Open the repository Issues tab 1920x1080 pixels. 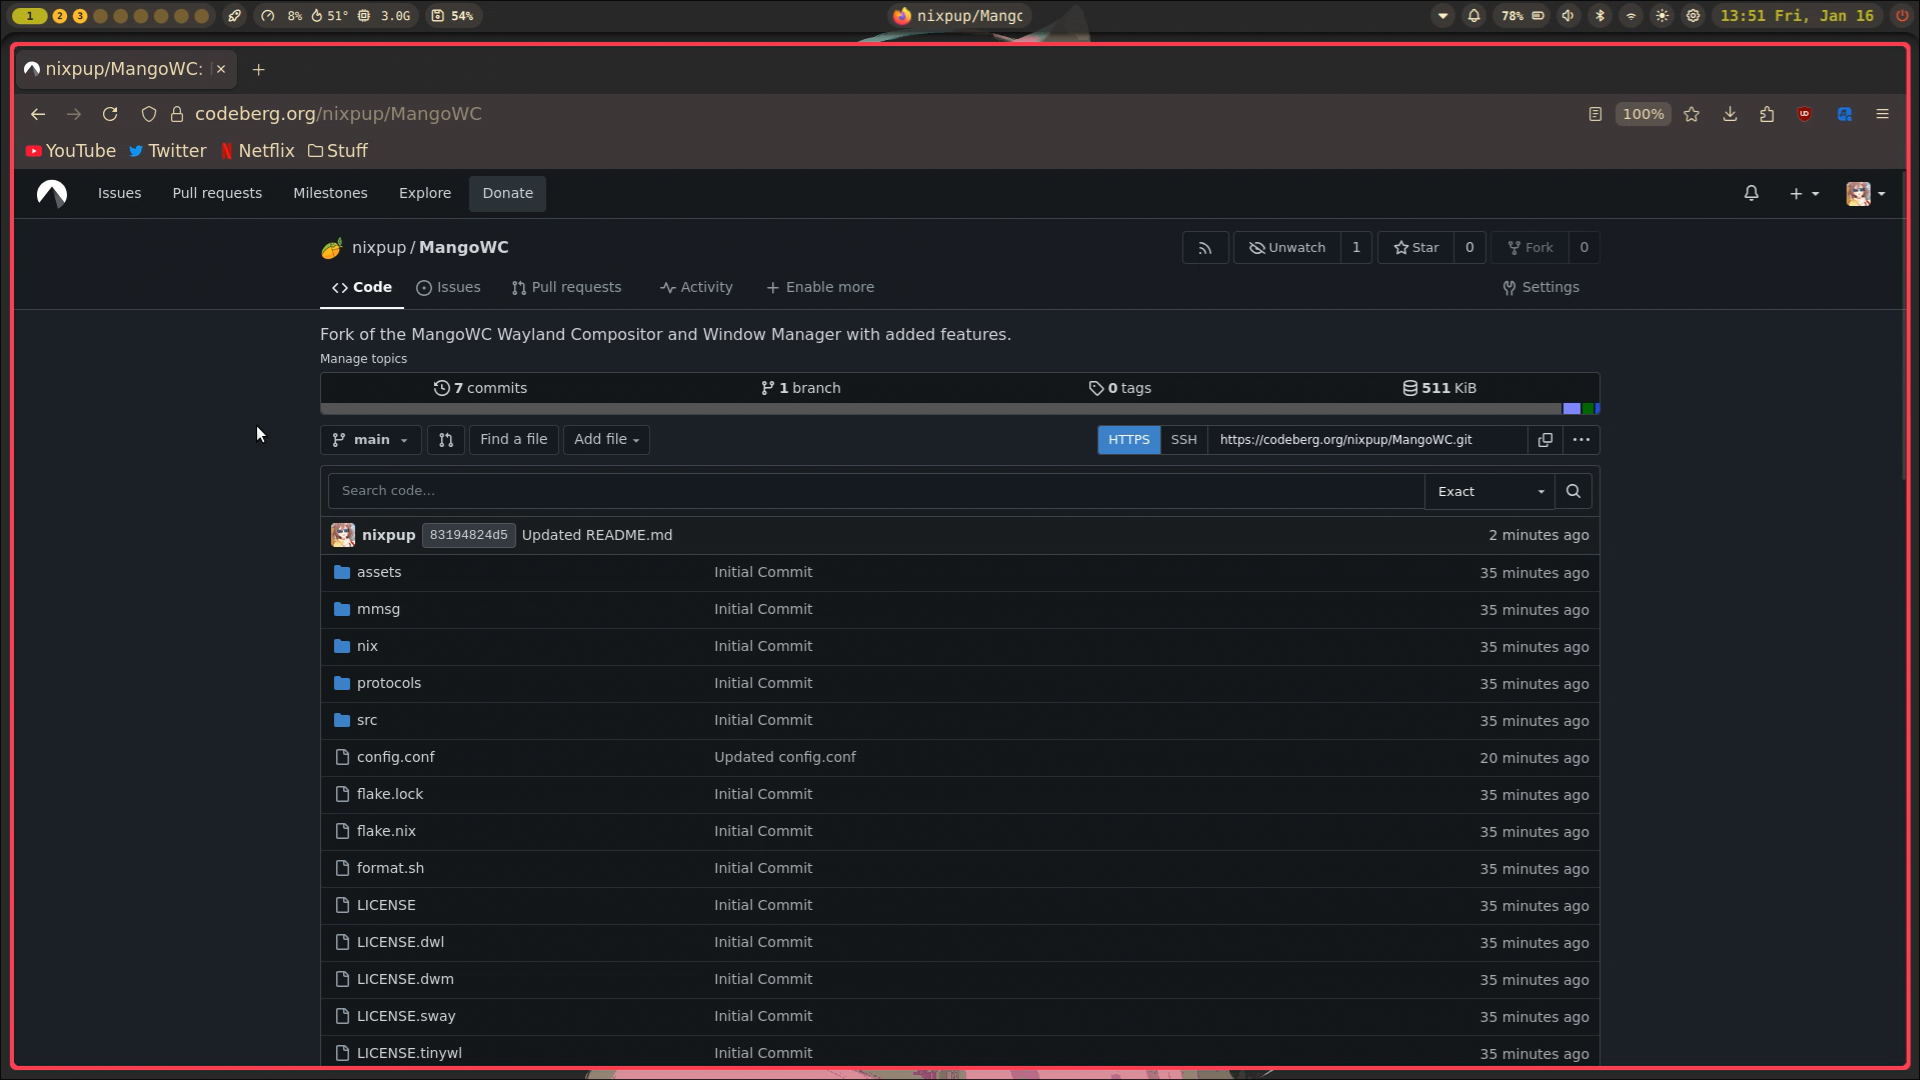pyautogui.click(x=448, y=287)
